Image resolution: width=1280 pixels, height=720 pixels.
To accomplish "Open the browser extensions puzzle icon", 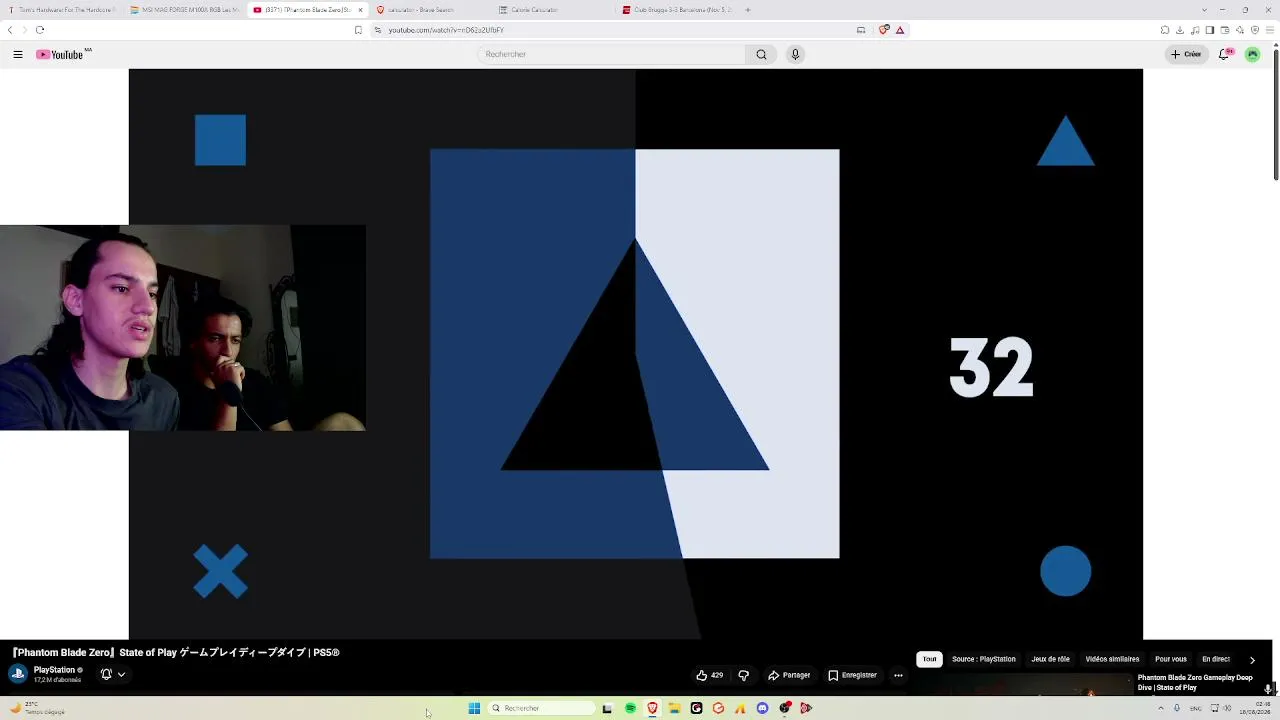I will pyautogui.click(x=1165, y=30).
